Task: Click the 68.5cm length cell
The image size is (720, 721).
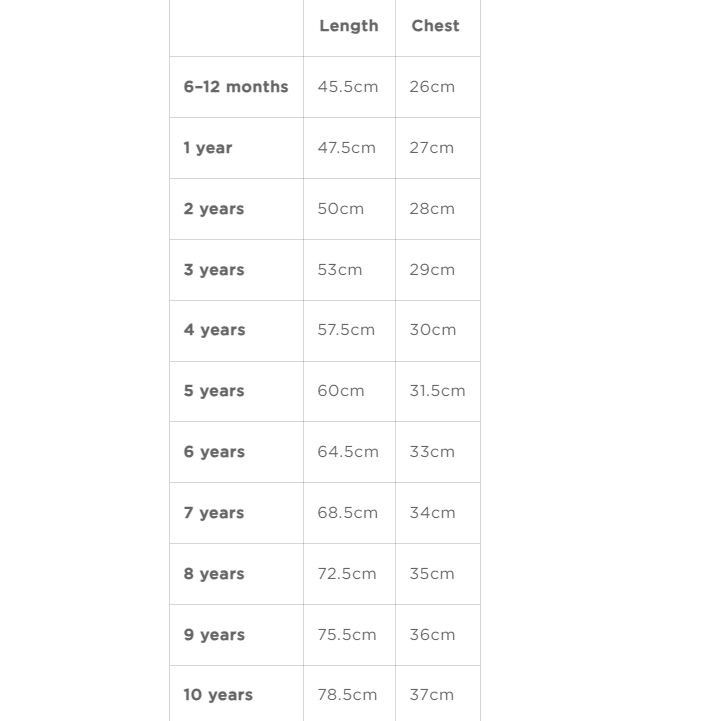Action: [348, 513]
